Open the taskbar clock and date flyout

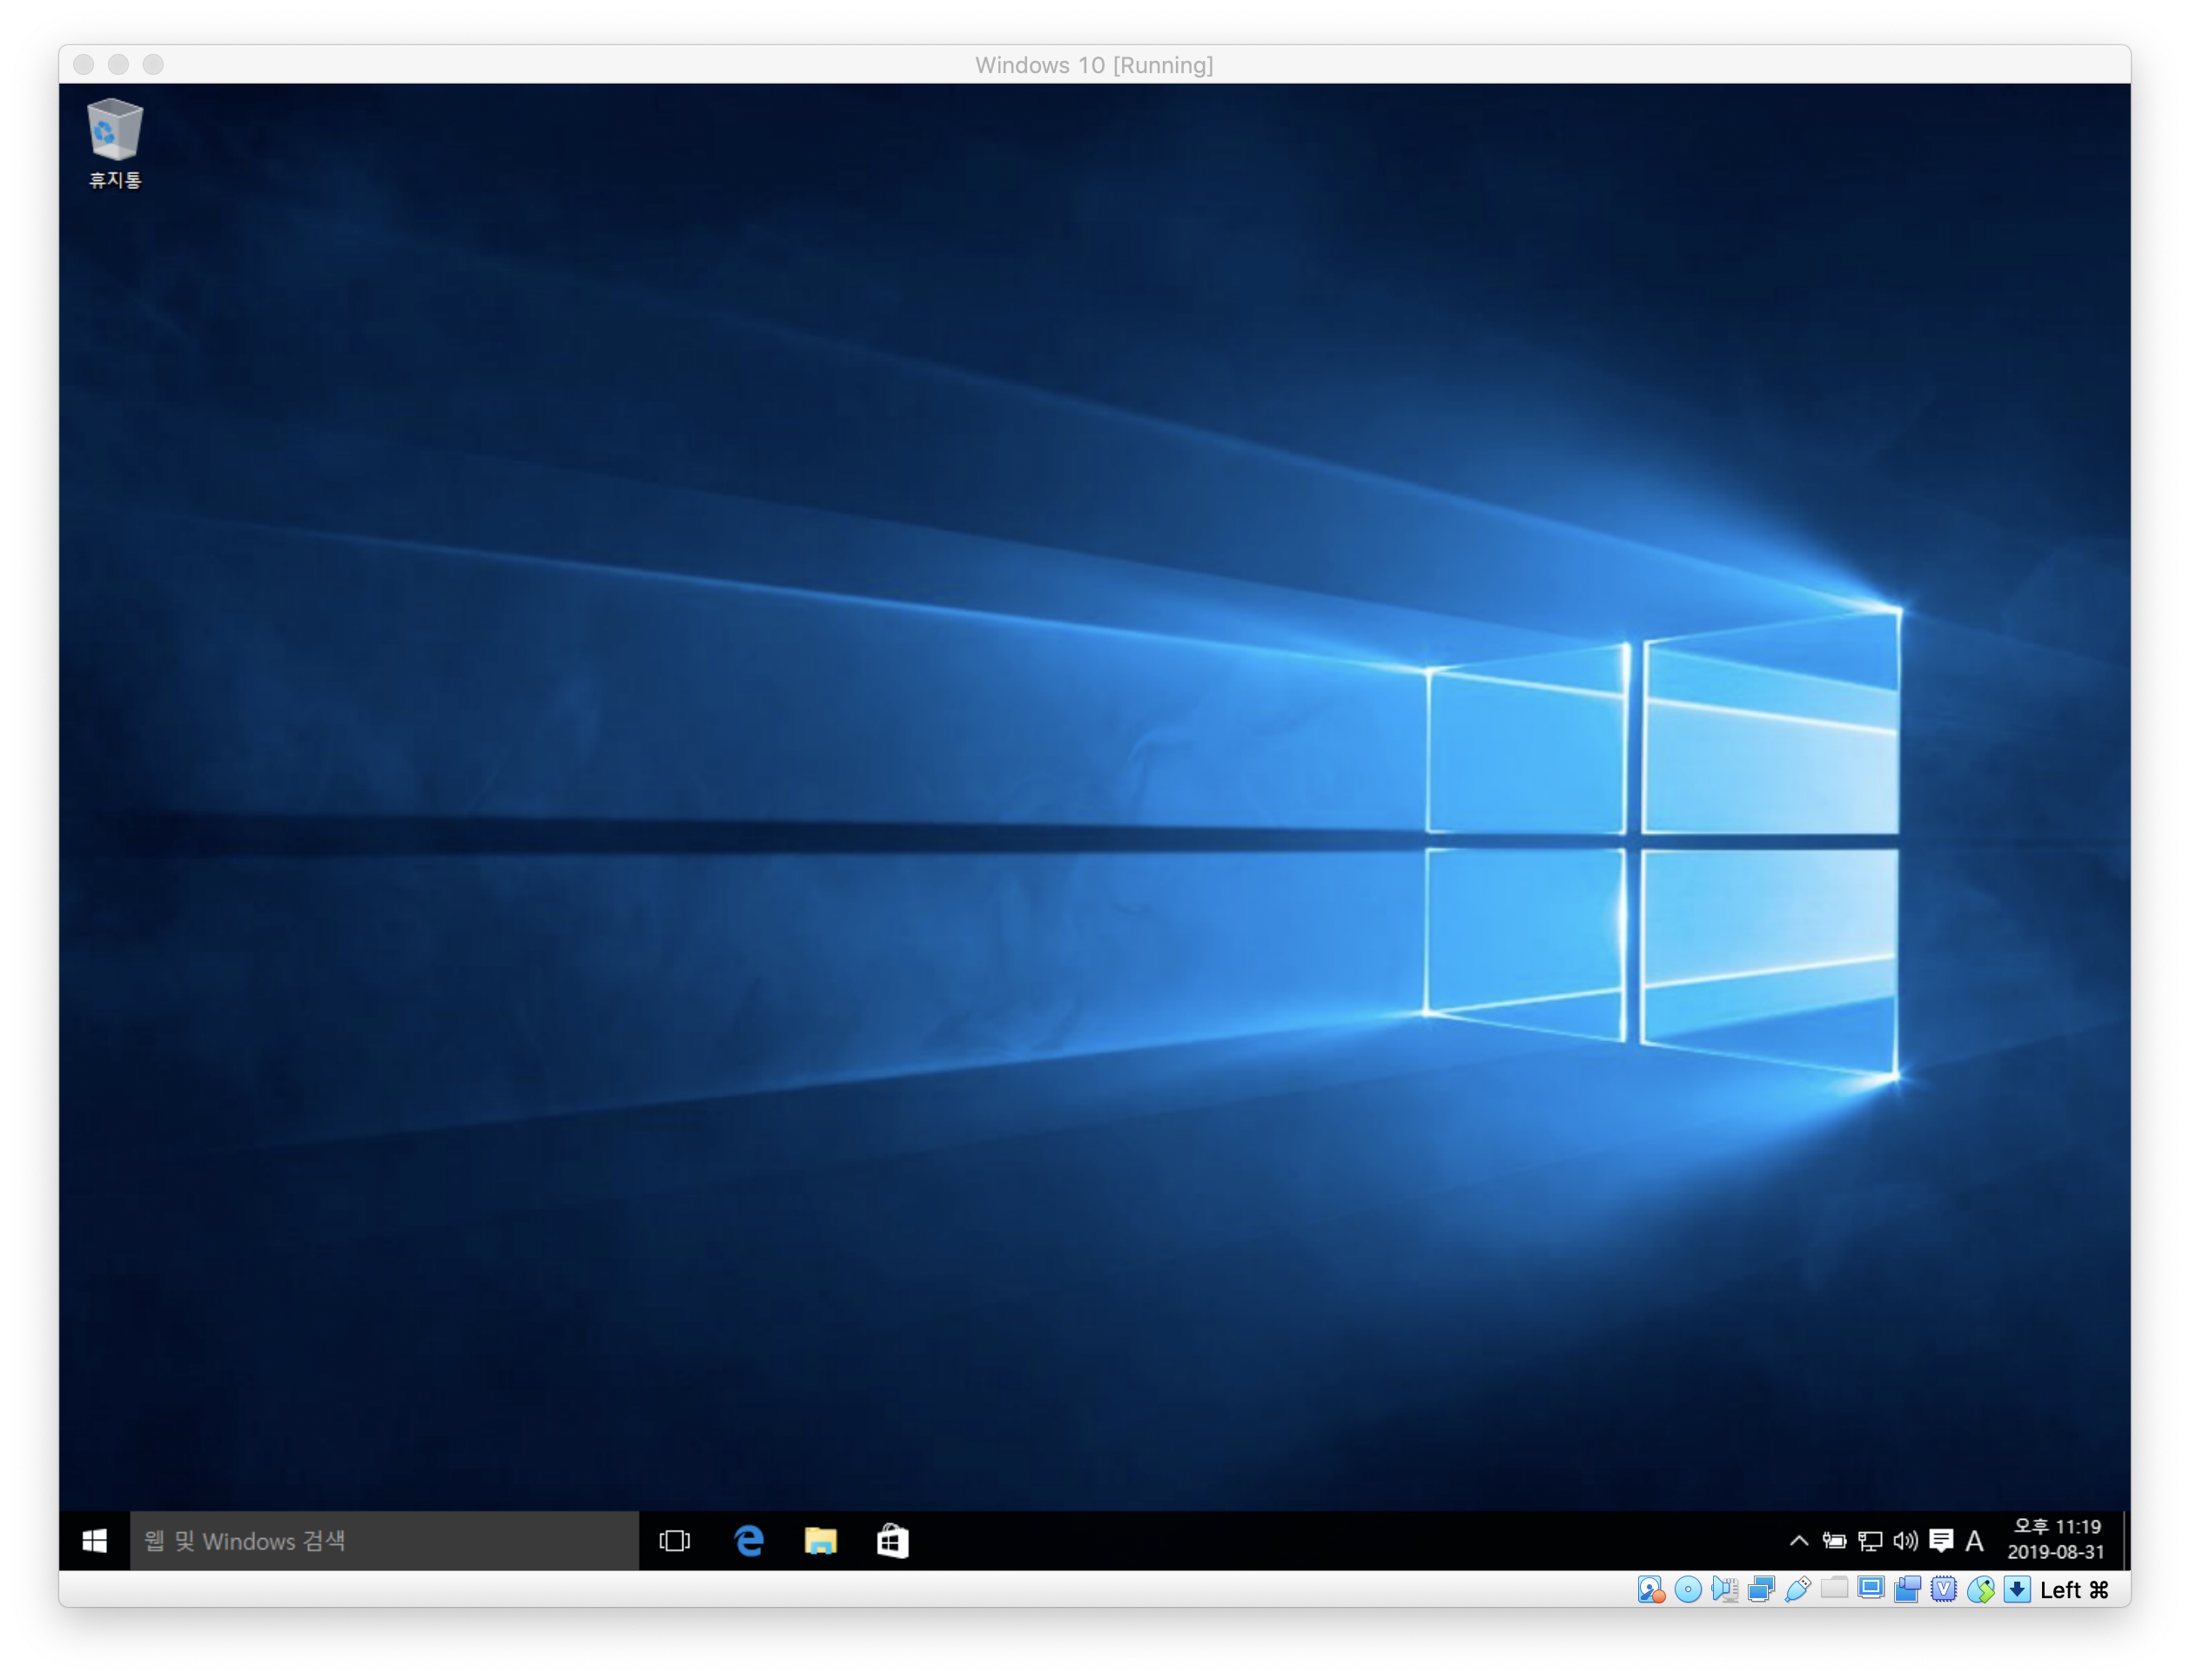[2056, 1540]
